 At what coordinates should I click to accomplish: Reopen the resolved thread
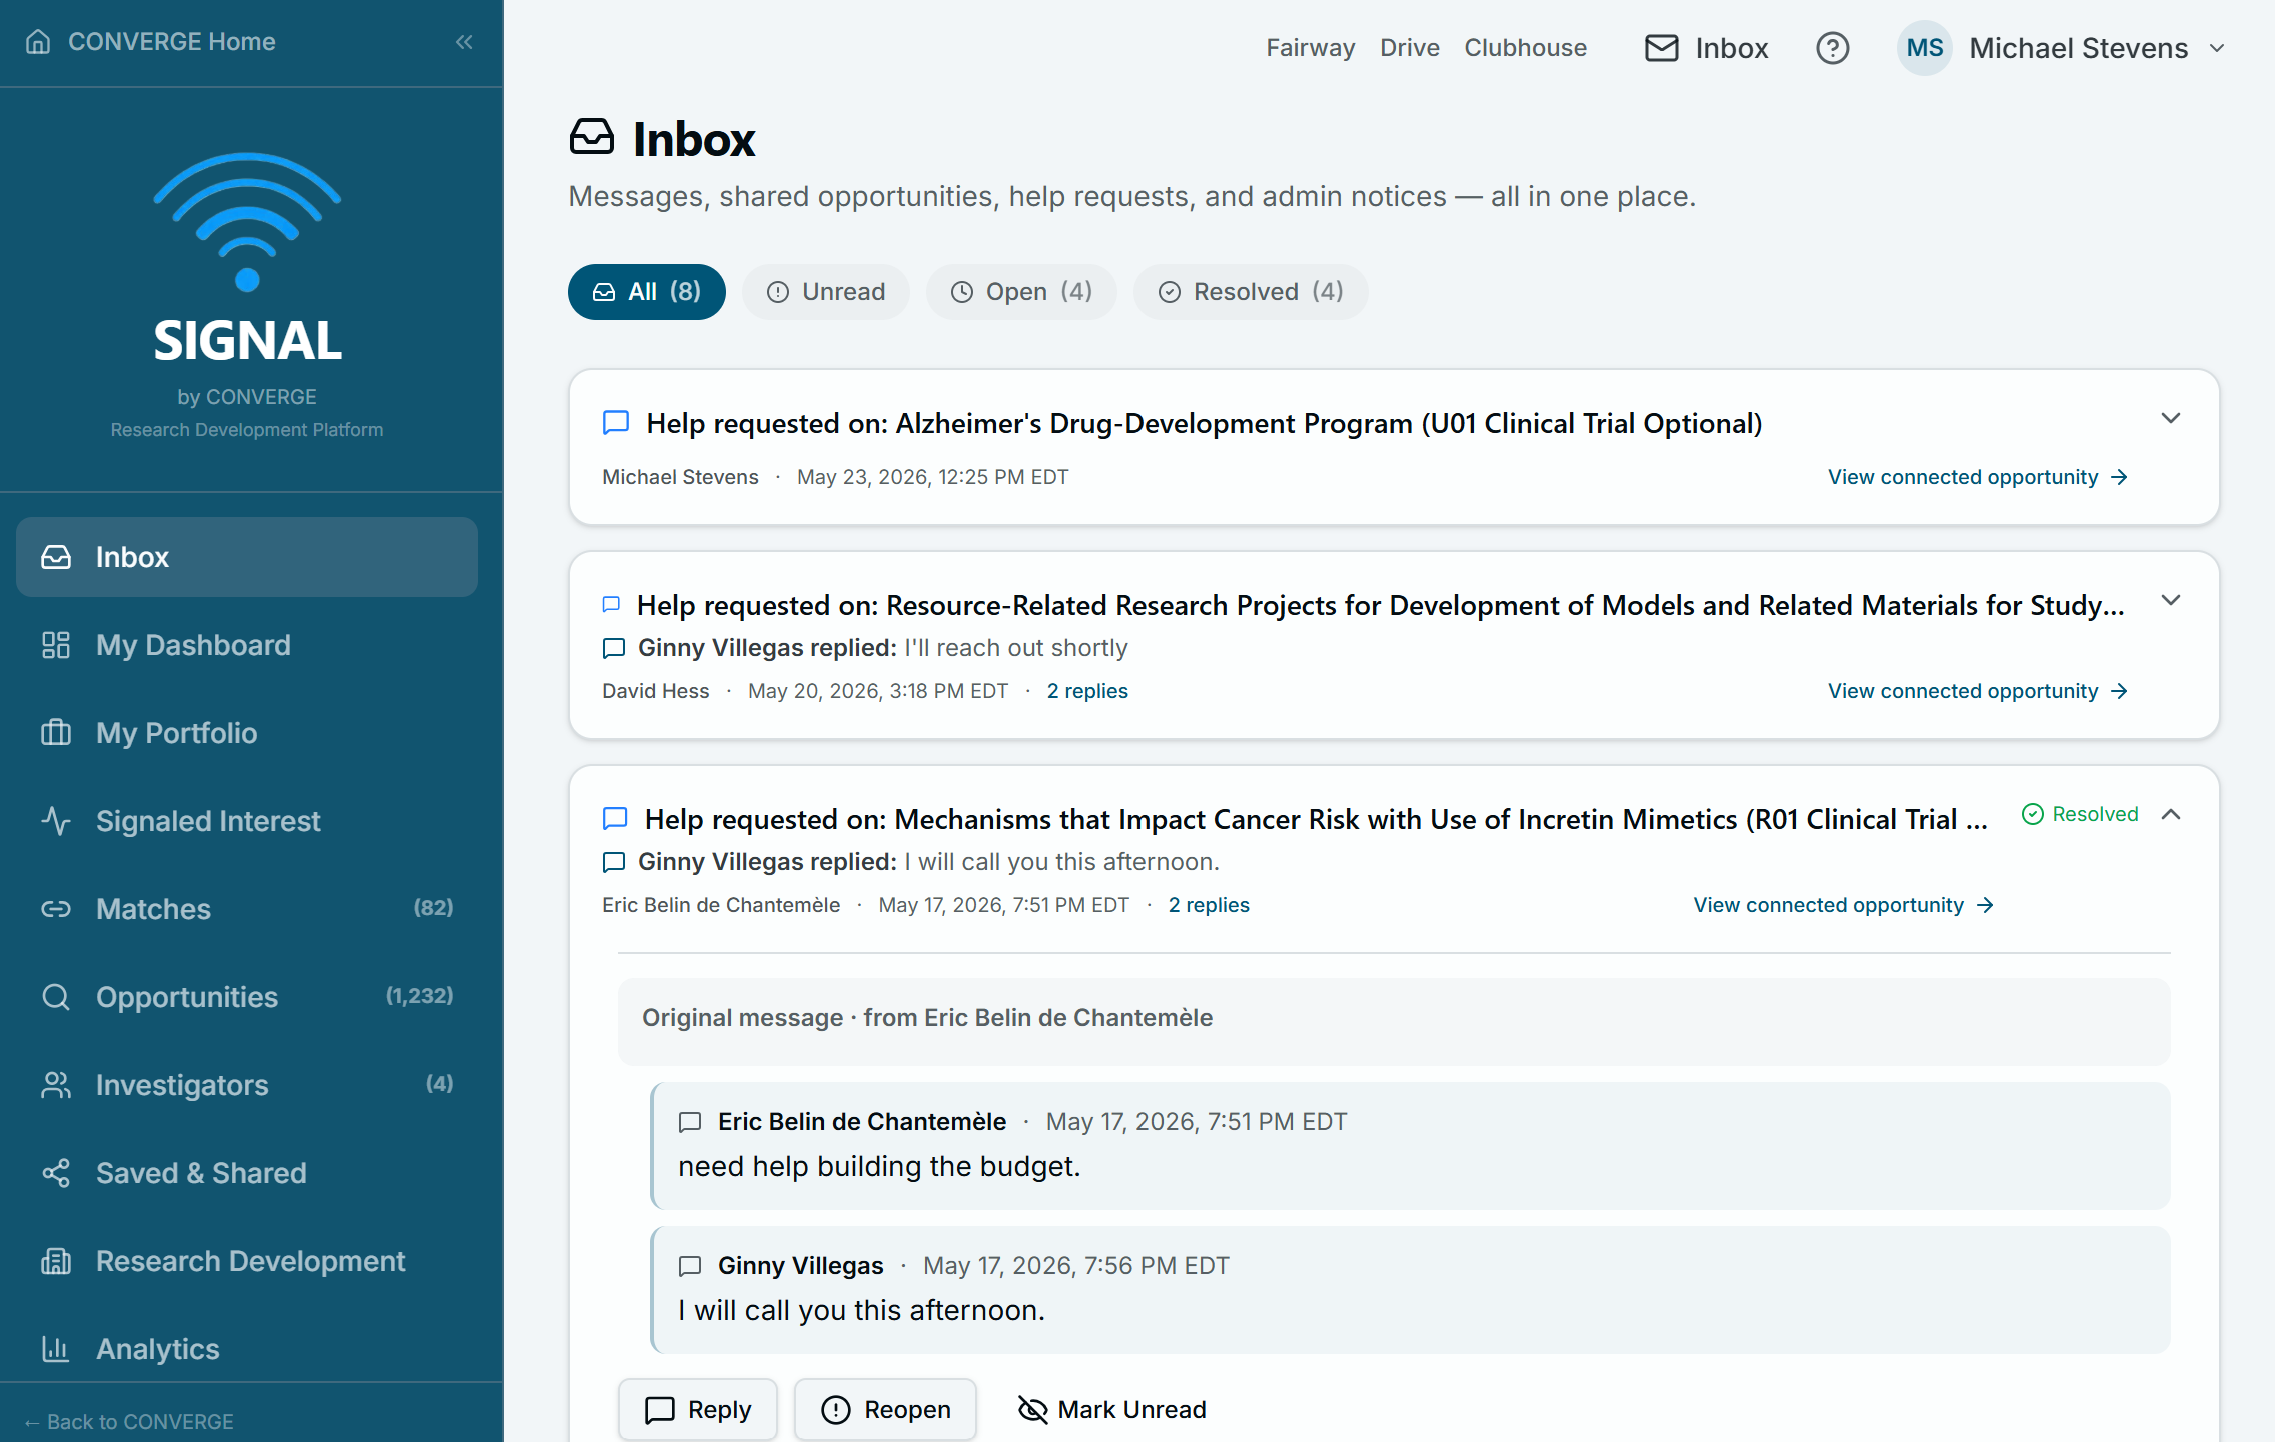pos(885,1410)
